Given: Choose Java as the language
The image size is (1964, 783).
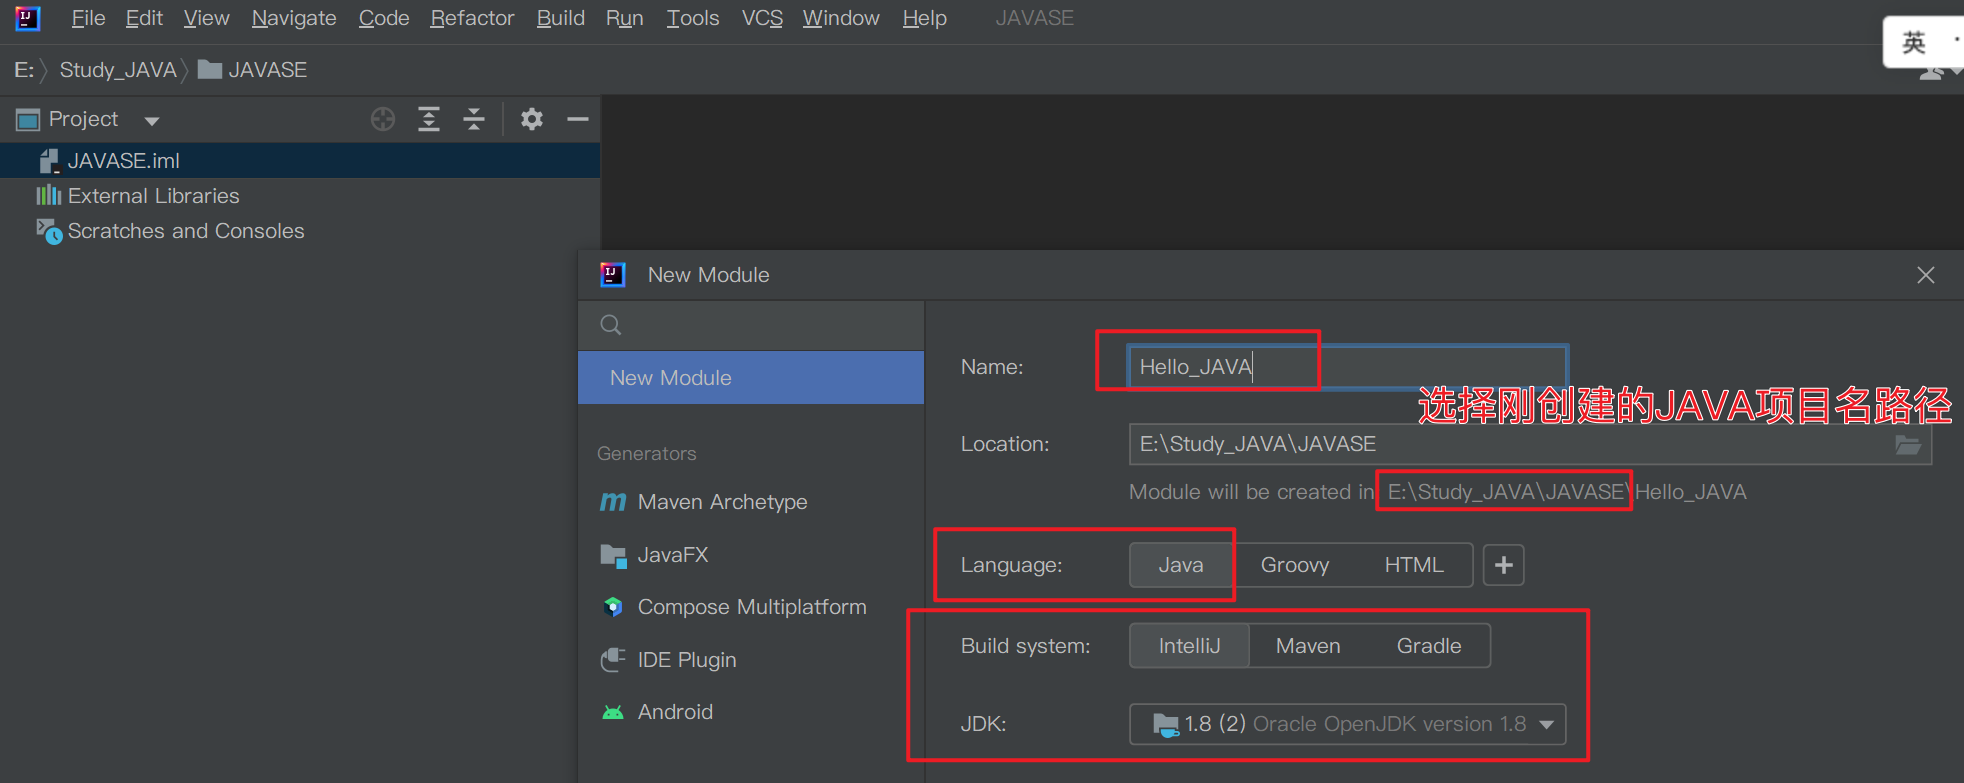Looking at the screenshot, I should 1181,565.
